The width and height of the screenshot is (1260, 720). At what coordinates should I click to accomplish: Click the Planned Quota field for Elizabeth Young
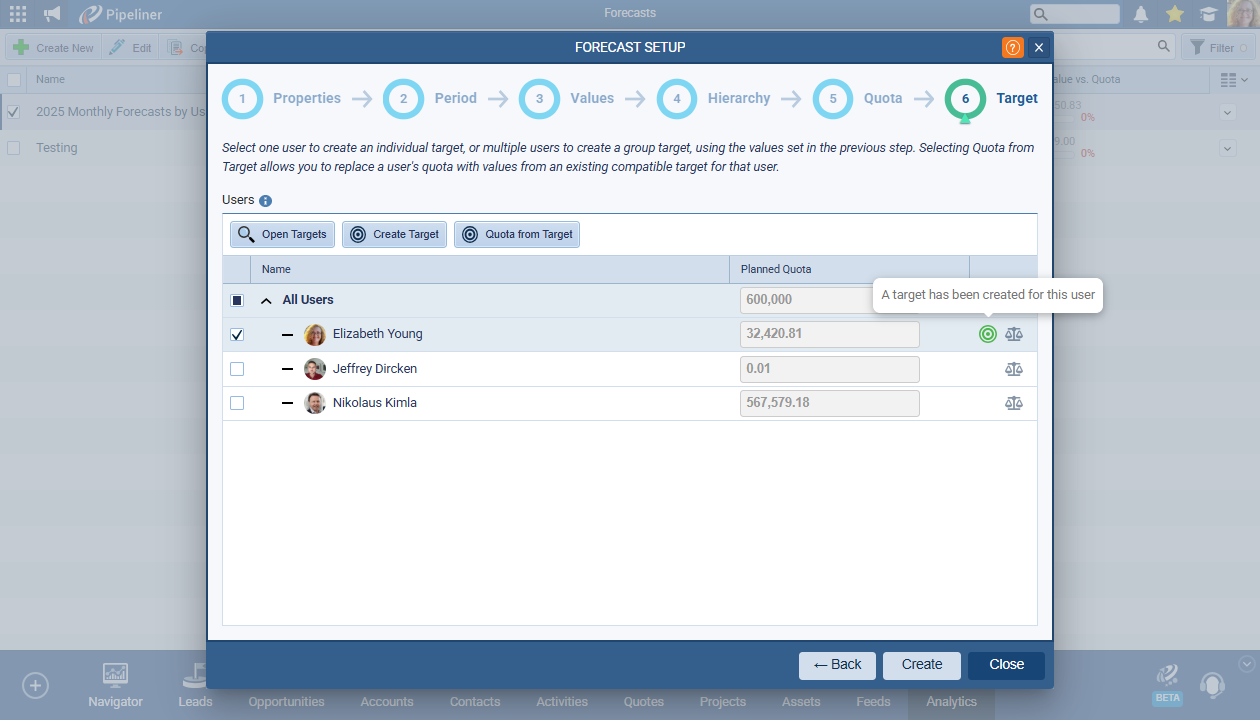pos(829,334)
